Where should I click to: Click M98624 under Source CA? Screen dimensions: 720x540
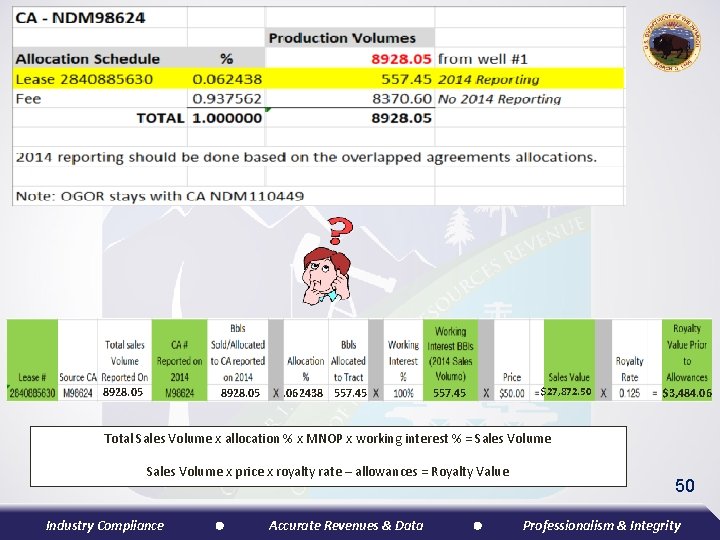[78, 393]
